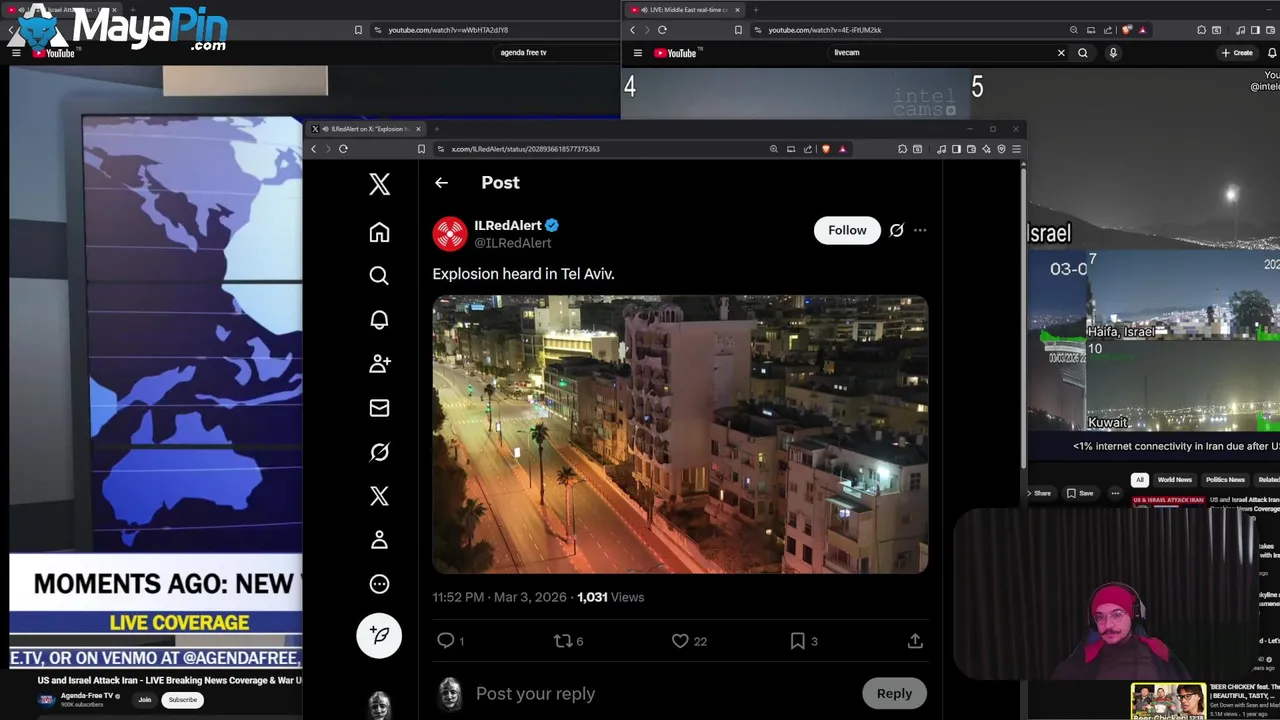Open the @ILRedAlert handle link

[x=512, y=243]
